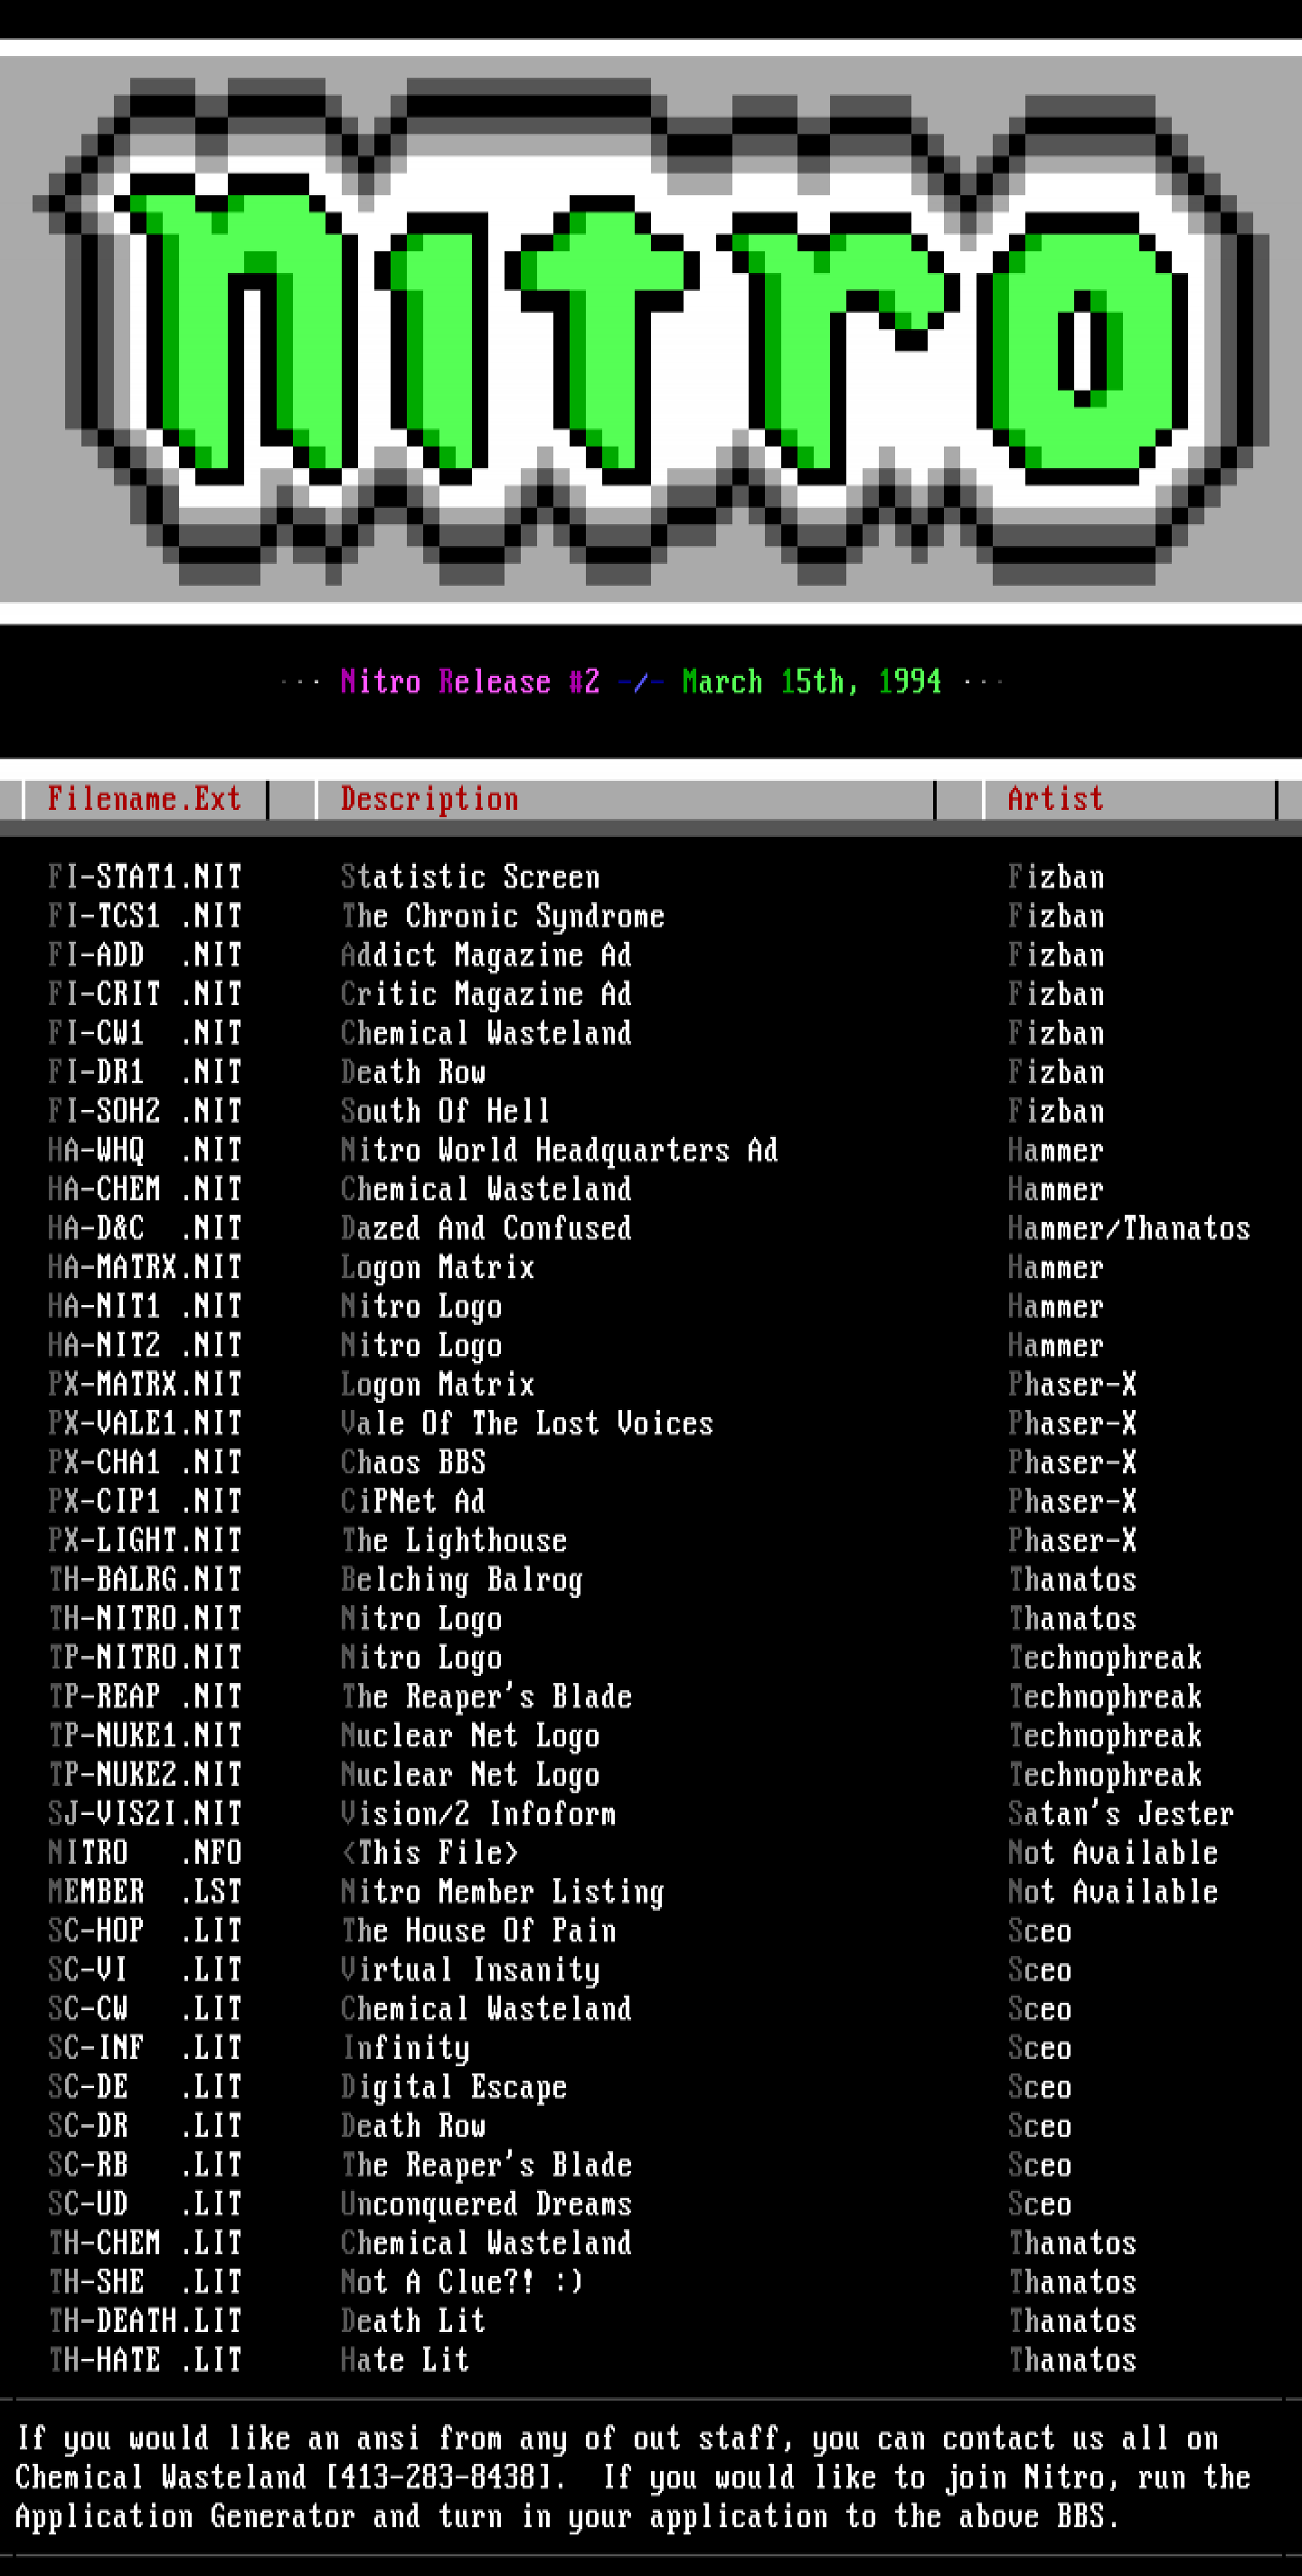Click the Unconquered Dreams description
The image size is (1302, 2576).
pos(485,2204)
